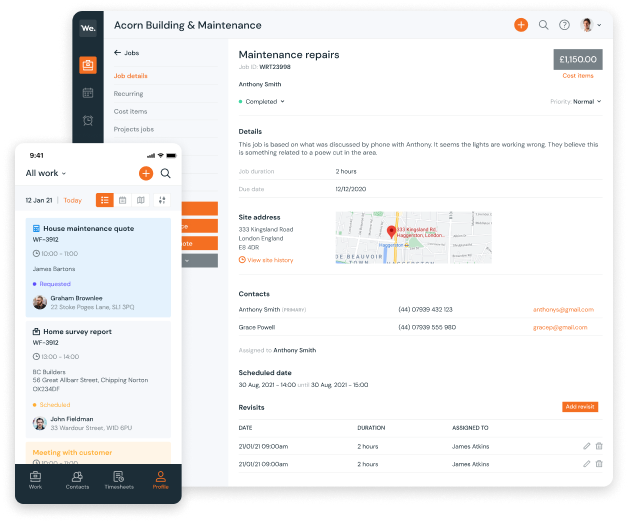
Task: Open the calendar icon in dark sidebar
Action: (x=88, y=93)
